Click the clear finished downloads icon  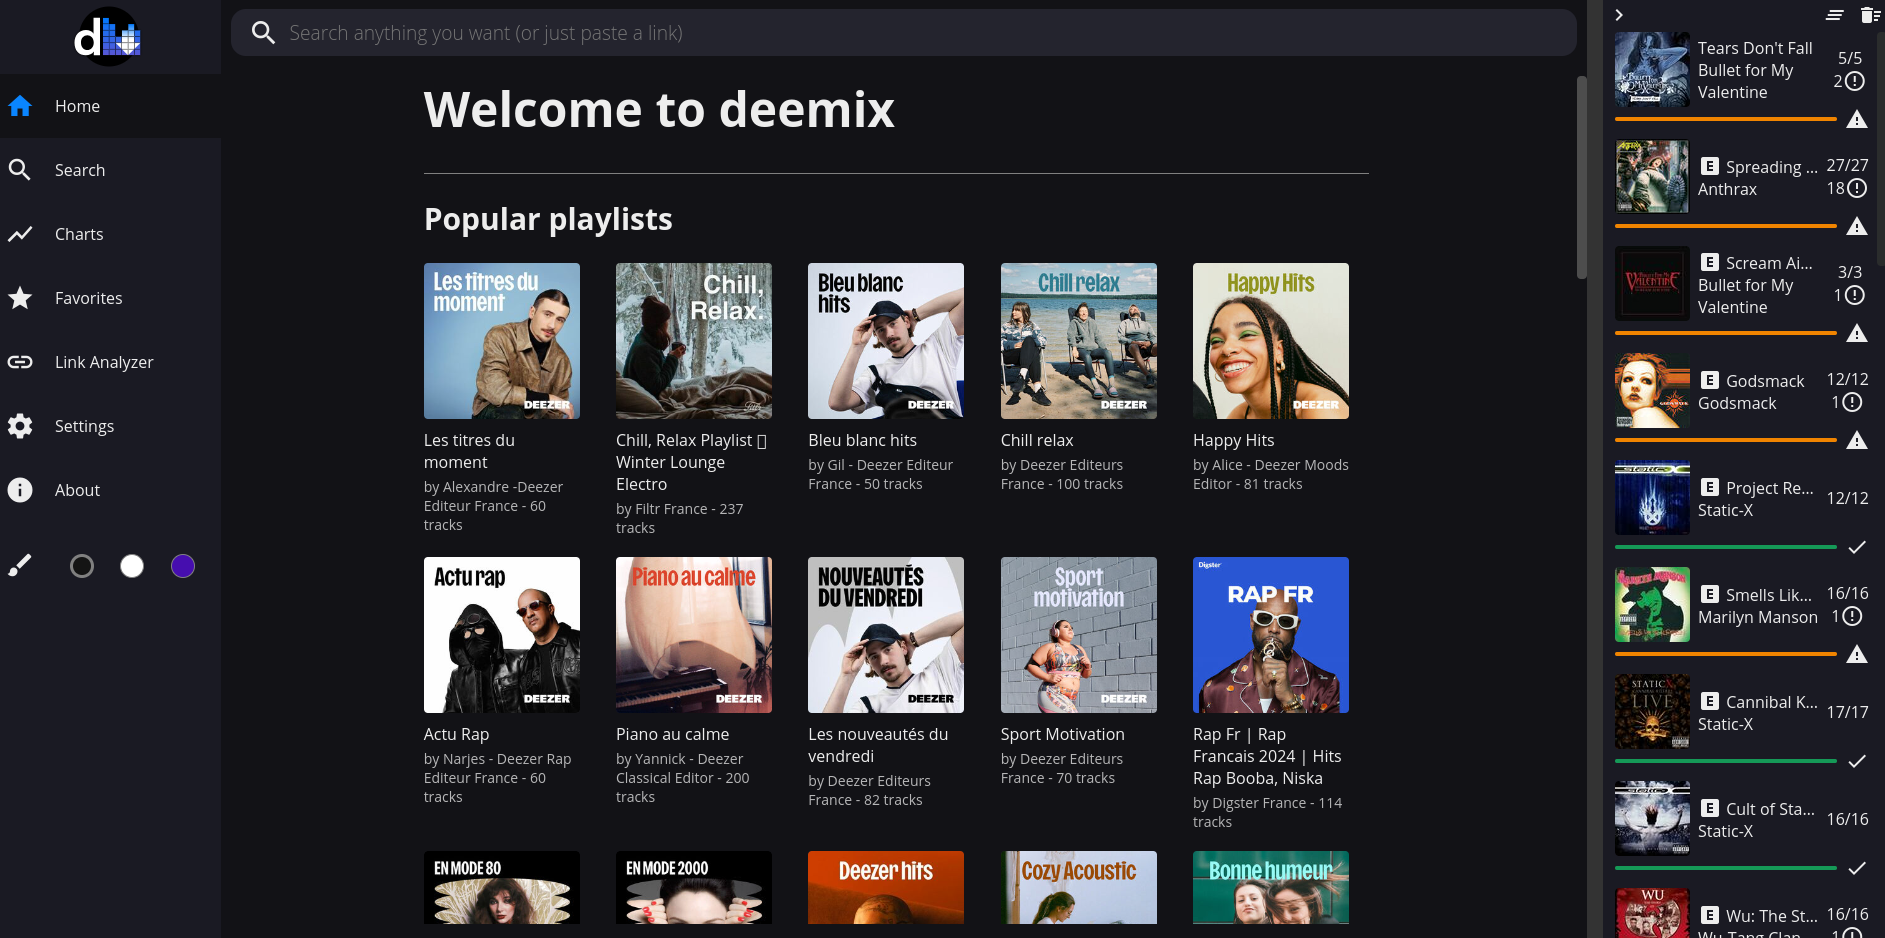coord(1834,15)
